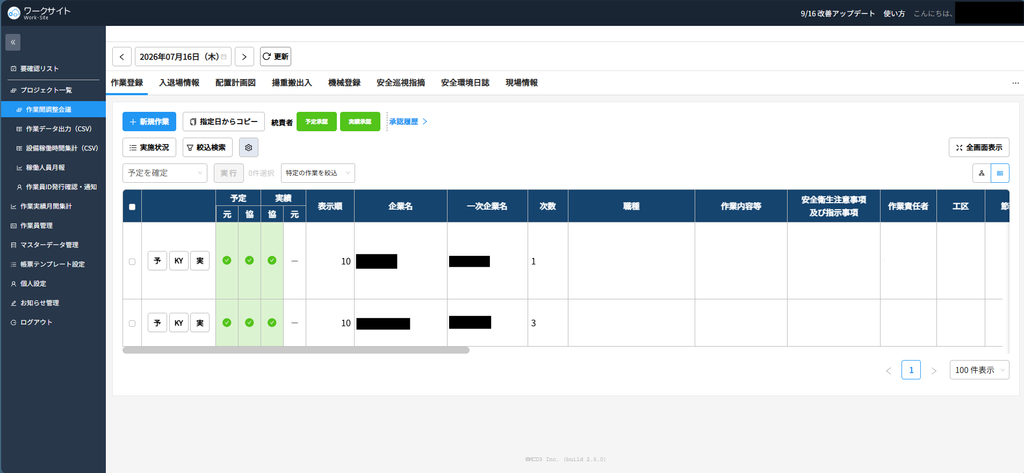
Task: Click the 実績 協 check icon in second row
Action: point(272,323)
